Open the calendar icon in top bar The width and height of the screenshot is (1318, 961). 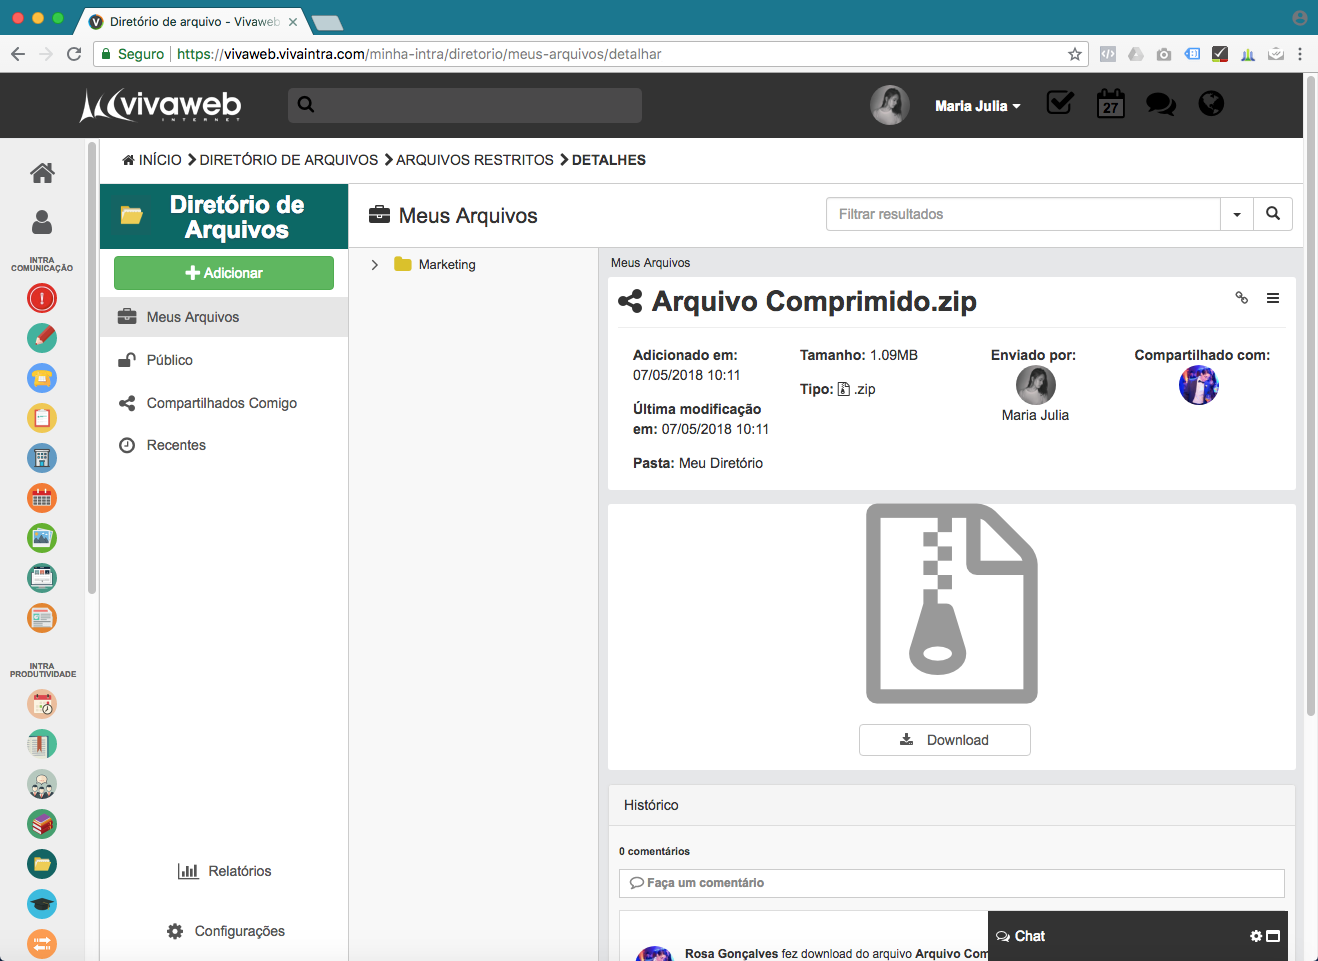point(1110,104)
